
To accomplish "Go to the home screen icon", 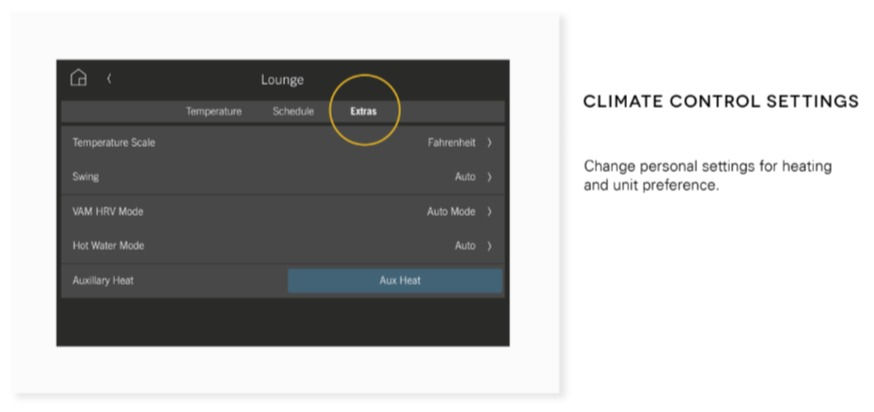I will pyautogui.click(x=79, y=77).
